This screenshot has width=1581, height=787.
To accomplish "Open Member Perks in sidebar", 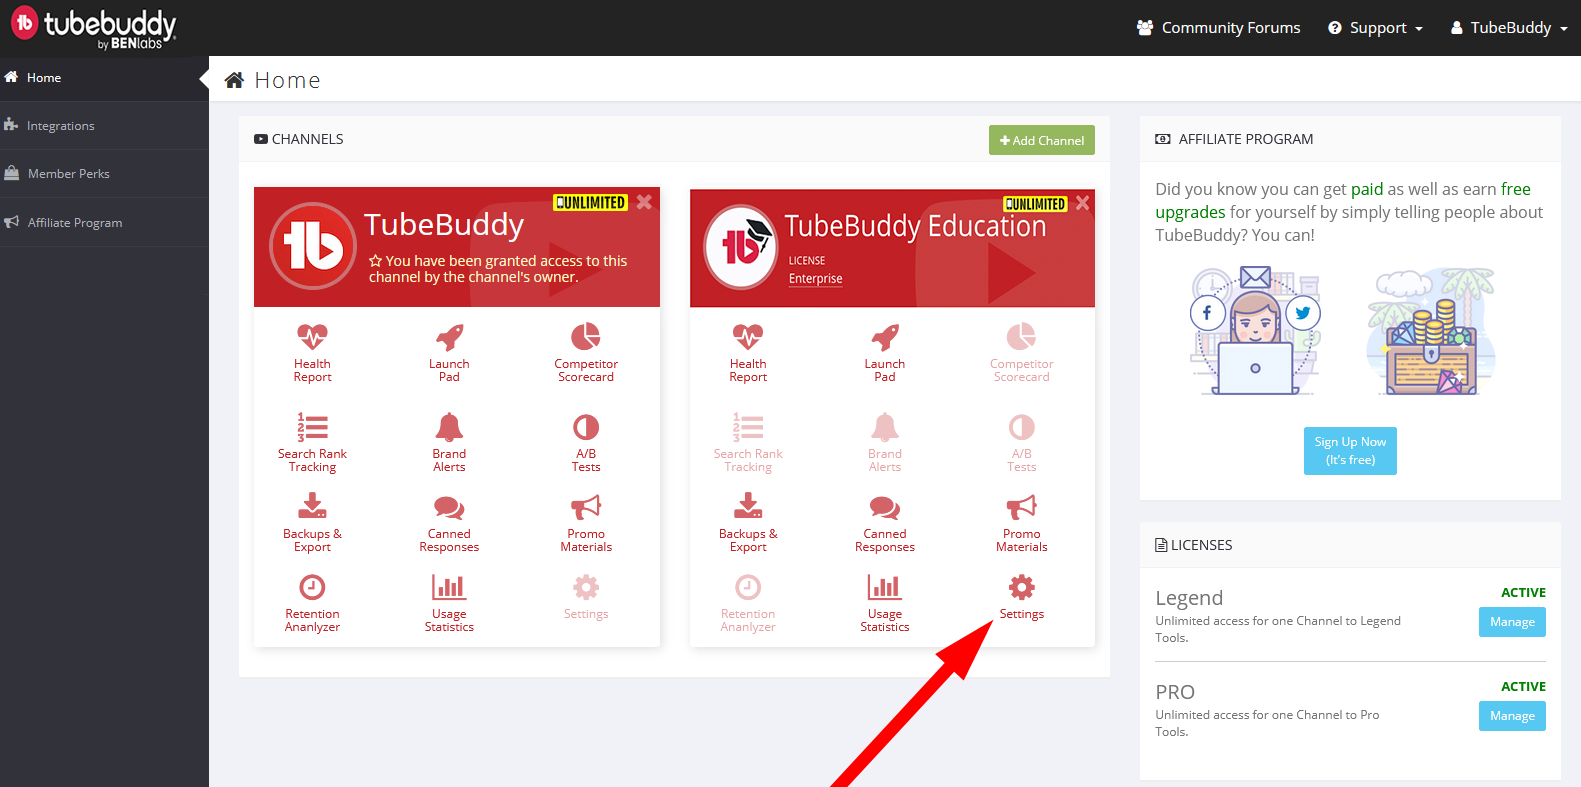I will (104, 173).
